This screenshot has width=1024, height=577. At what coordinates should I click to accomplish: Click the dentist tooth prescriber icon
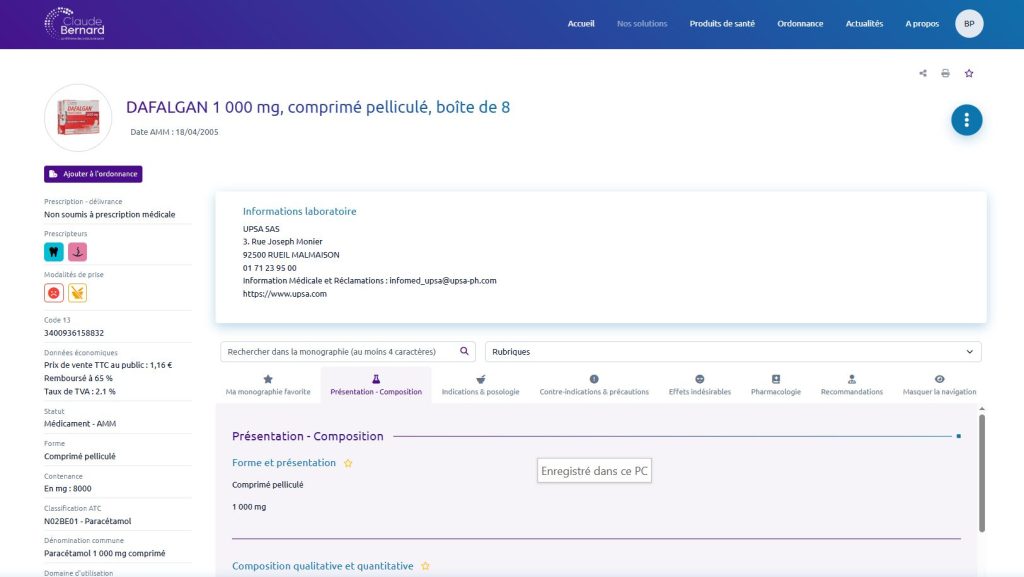53,252
